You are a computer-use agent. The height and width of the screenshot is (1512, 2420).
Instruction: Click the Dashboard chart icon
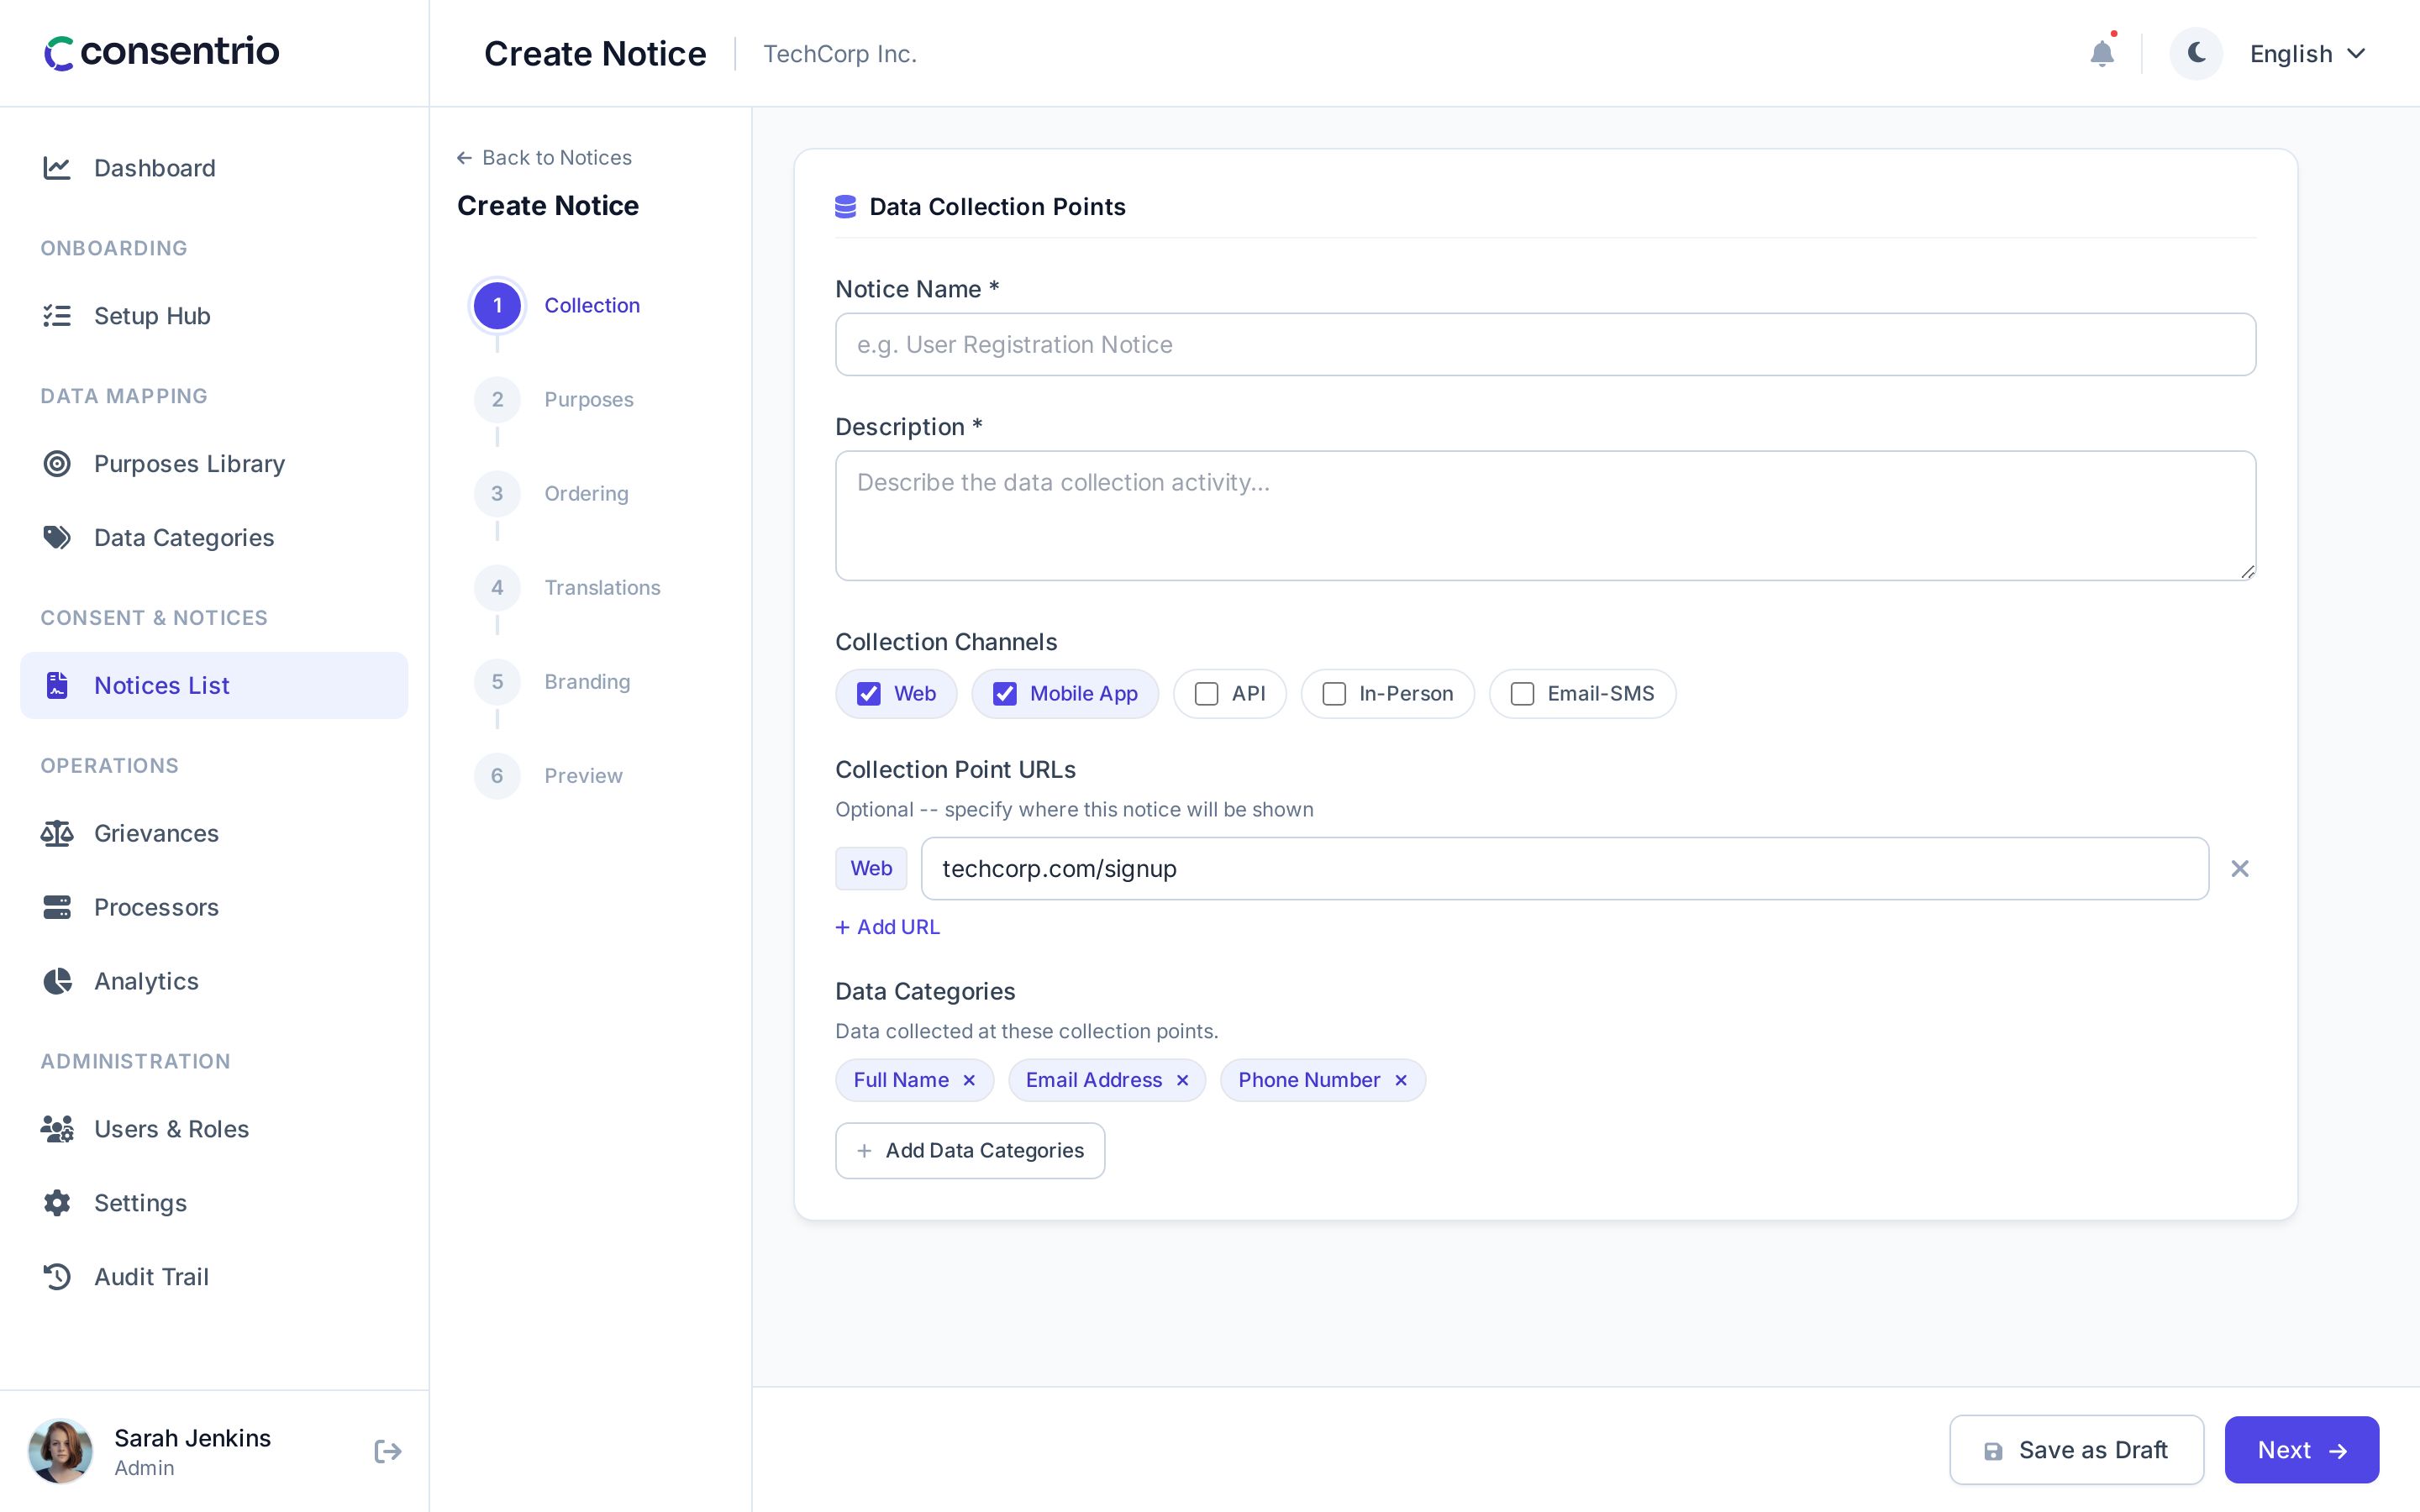pos(57,168)
